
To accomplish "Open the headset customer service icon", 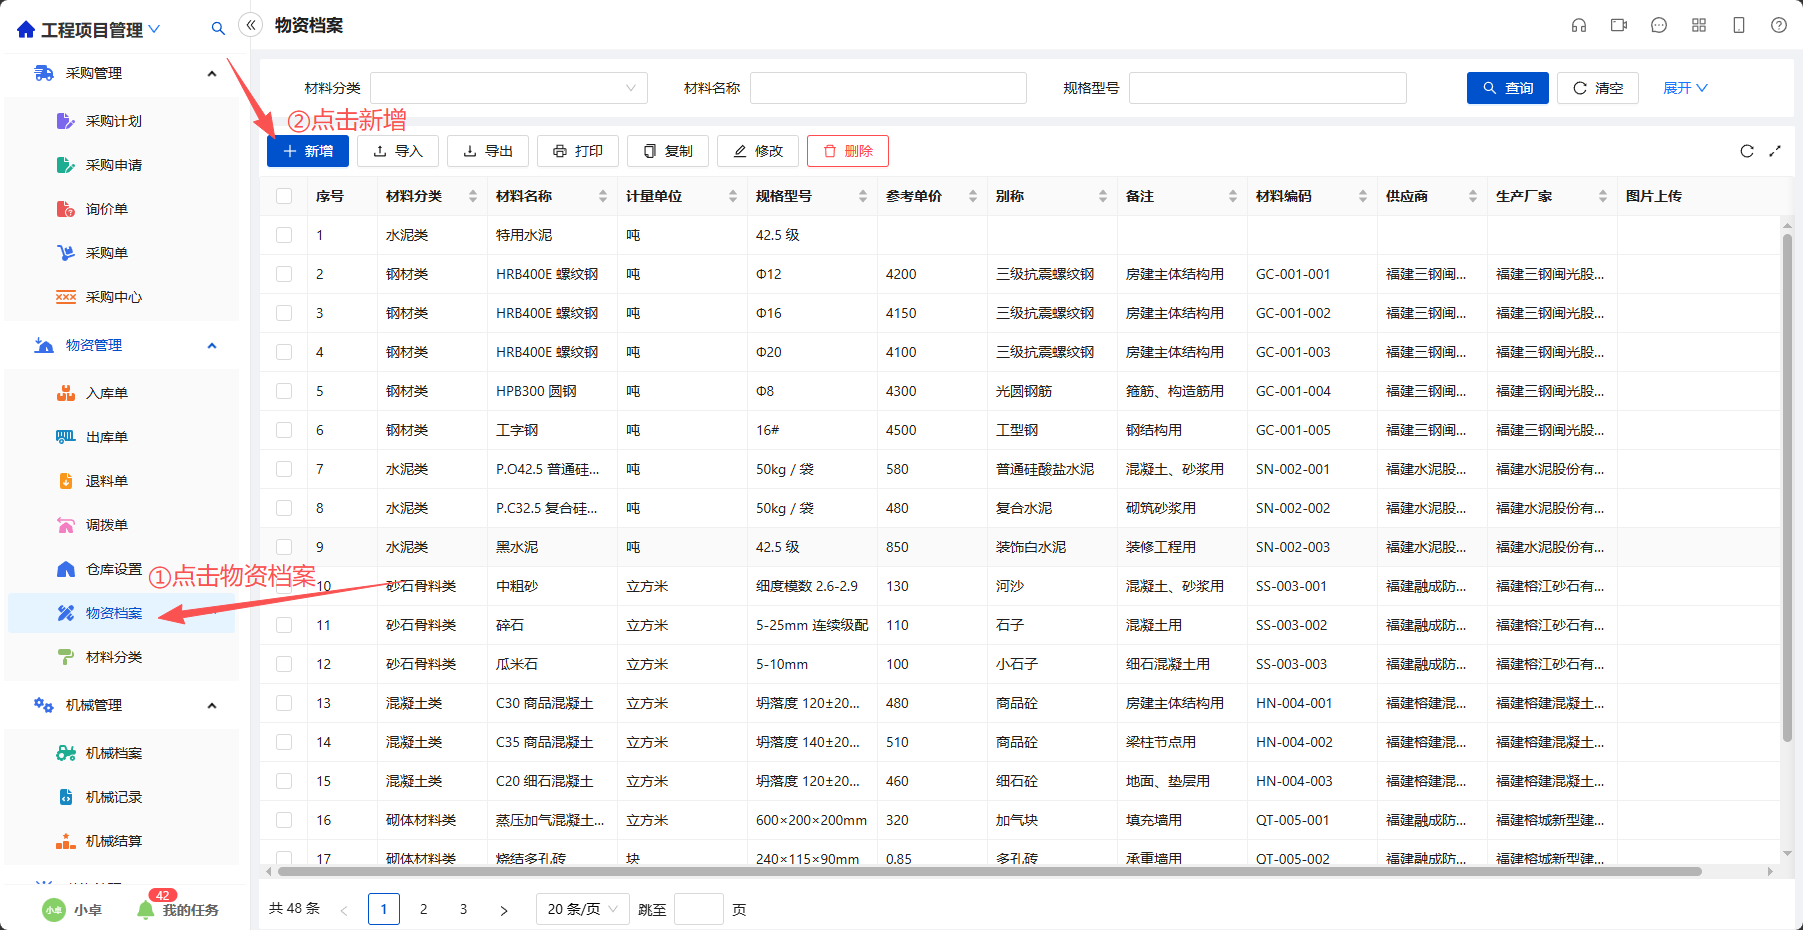I will (1579, 25).
